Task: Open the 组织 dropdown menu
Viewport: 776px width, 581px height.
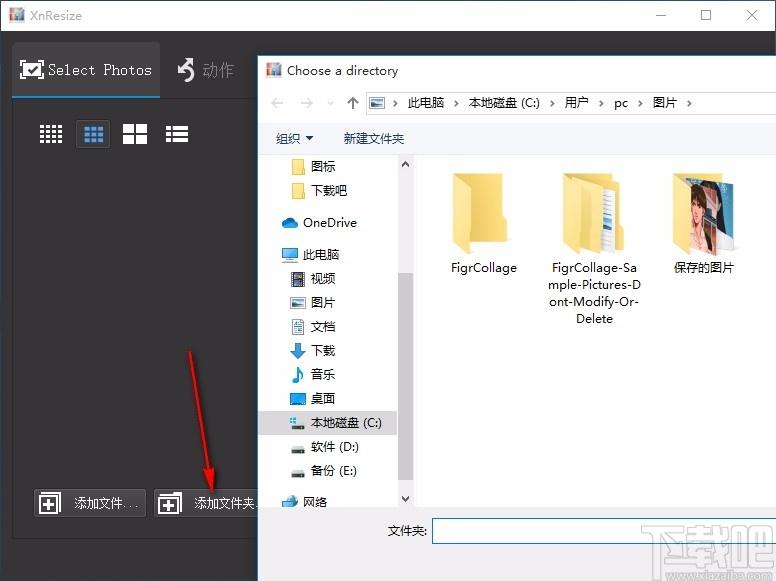Action: pyautogui.click(x=294, y=139)
